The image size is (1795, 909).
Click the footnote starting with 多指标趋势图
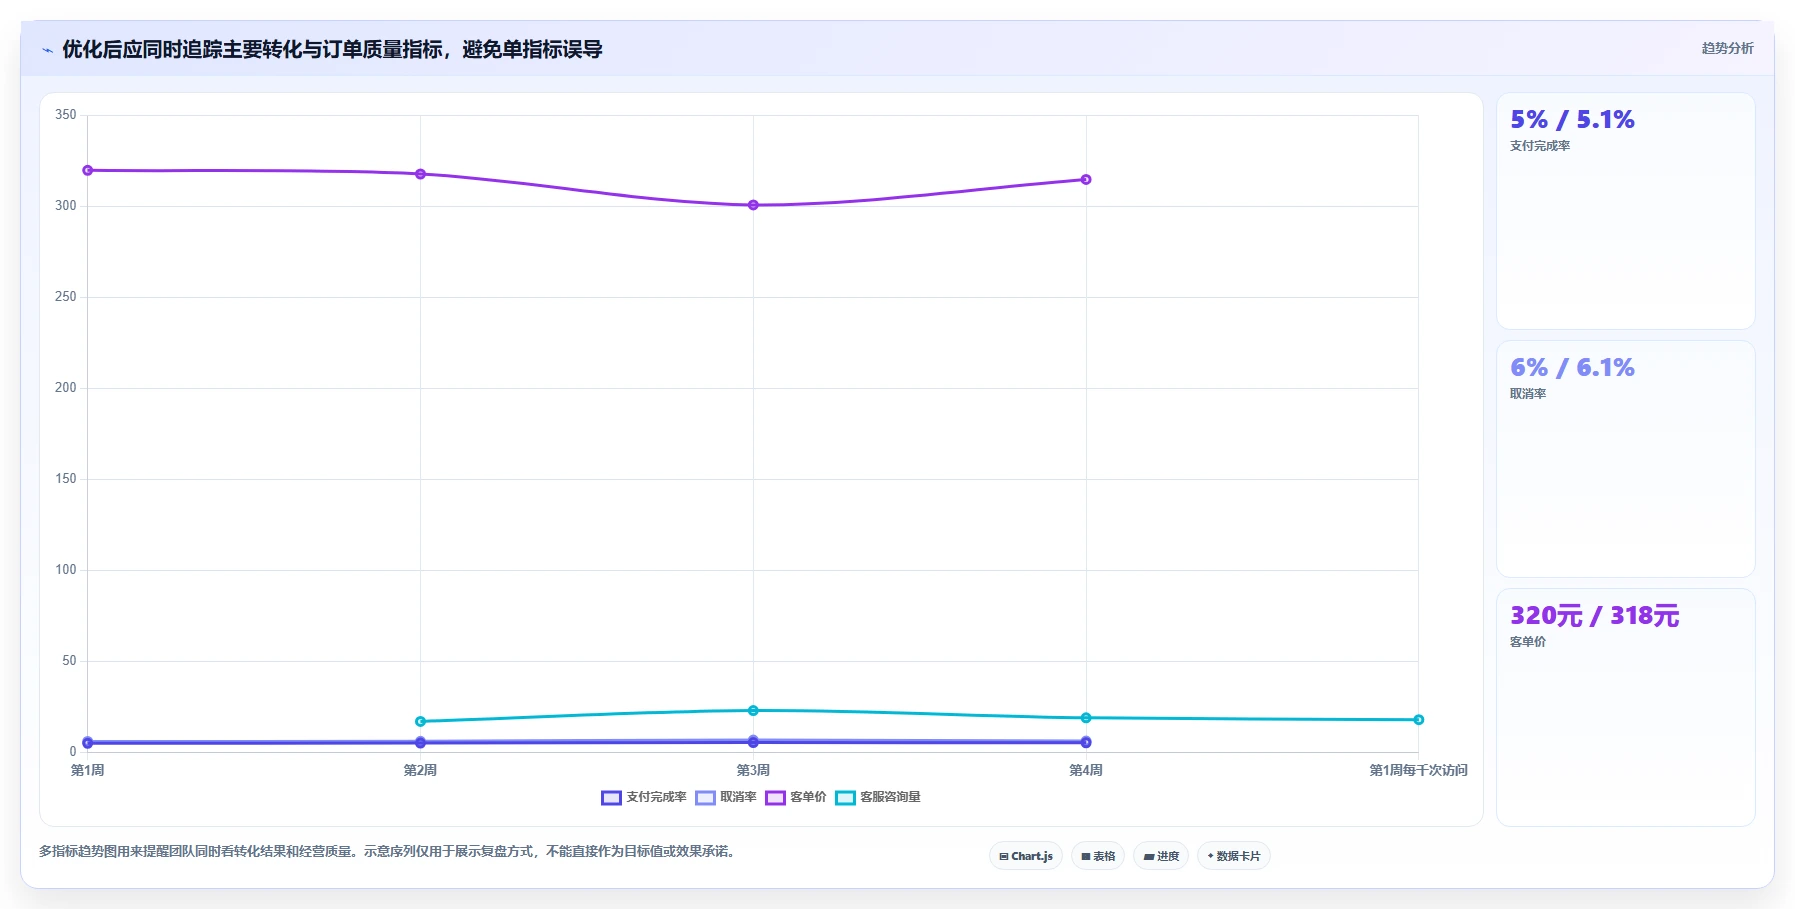pyautogui.click(x=387, y=852)
